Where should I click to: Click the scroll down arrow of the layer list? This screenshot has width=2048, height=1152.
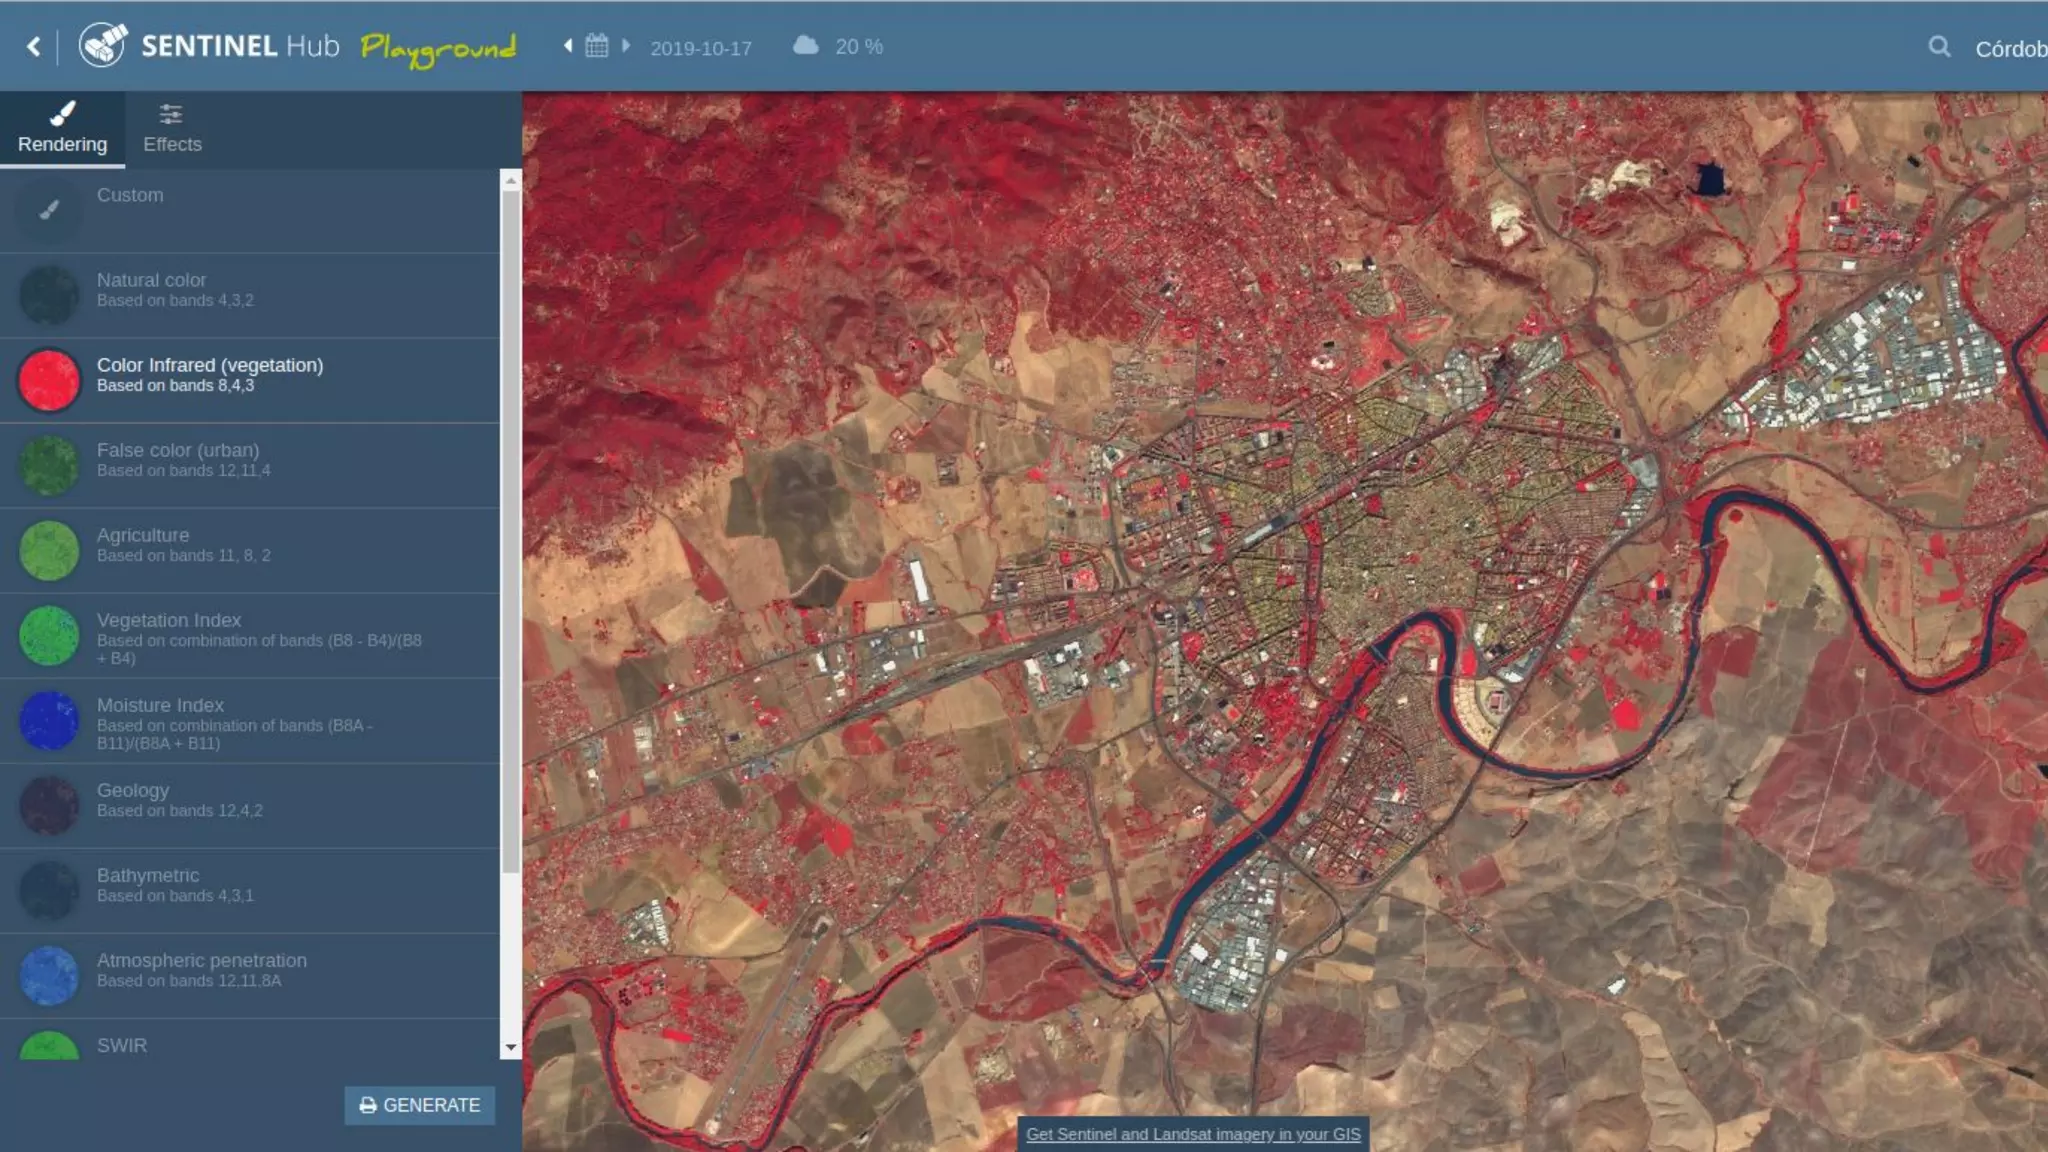[x=511, y=1048]
